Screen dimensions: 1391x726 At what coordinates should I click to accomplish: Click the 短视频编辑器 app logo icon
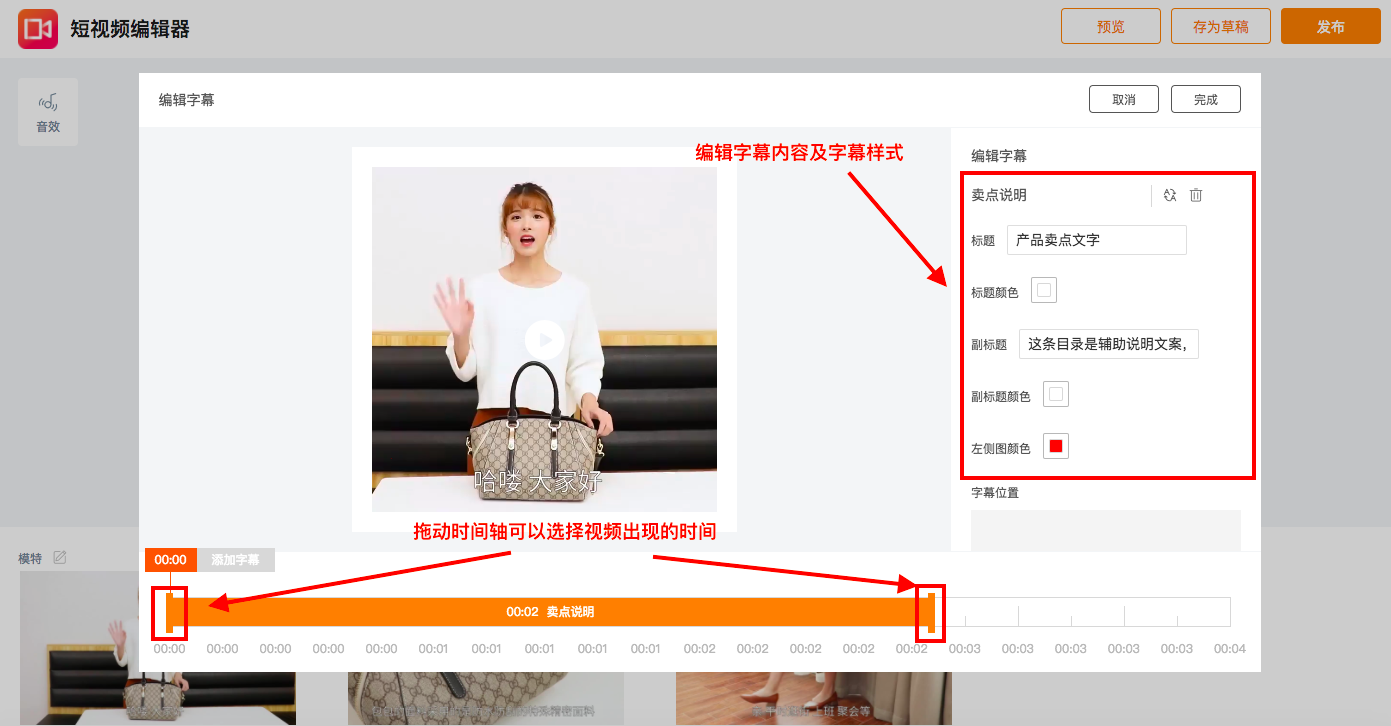tap(38, 28)
